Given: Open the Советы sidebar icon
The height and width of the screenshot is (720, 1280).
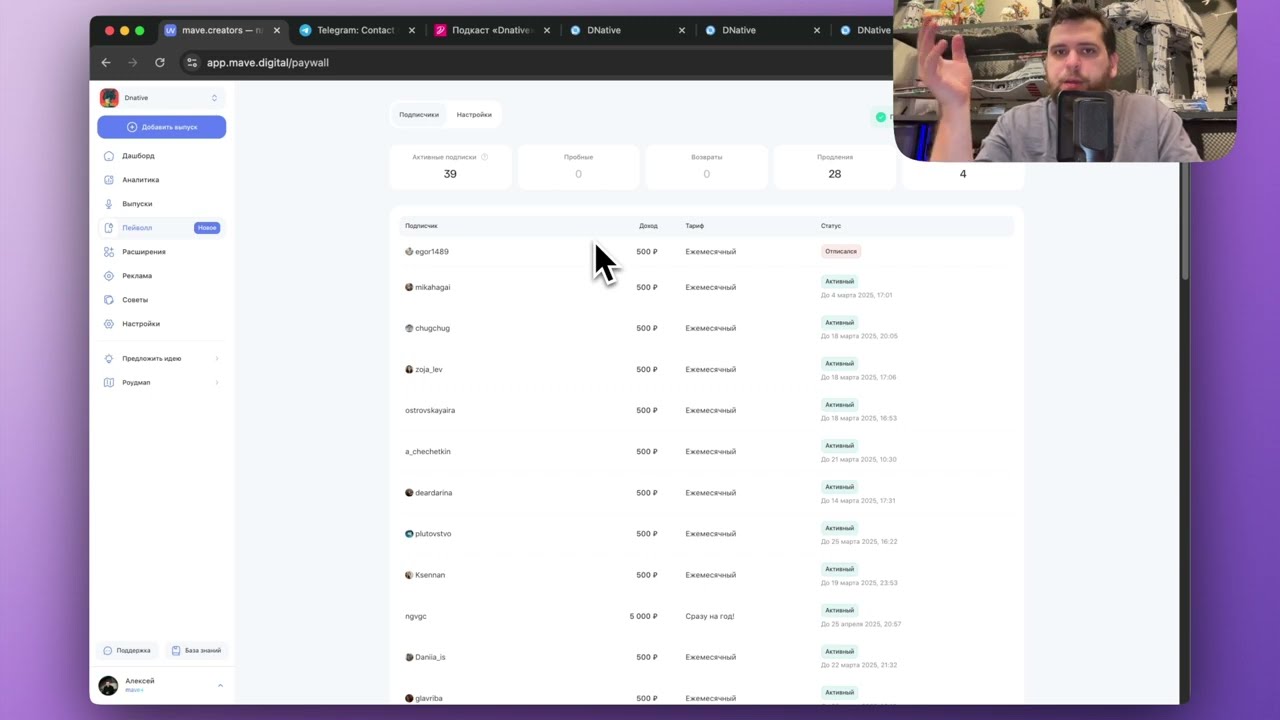Looking at the screenshot, I should click(109, 300).
